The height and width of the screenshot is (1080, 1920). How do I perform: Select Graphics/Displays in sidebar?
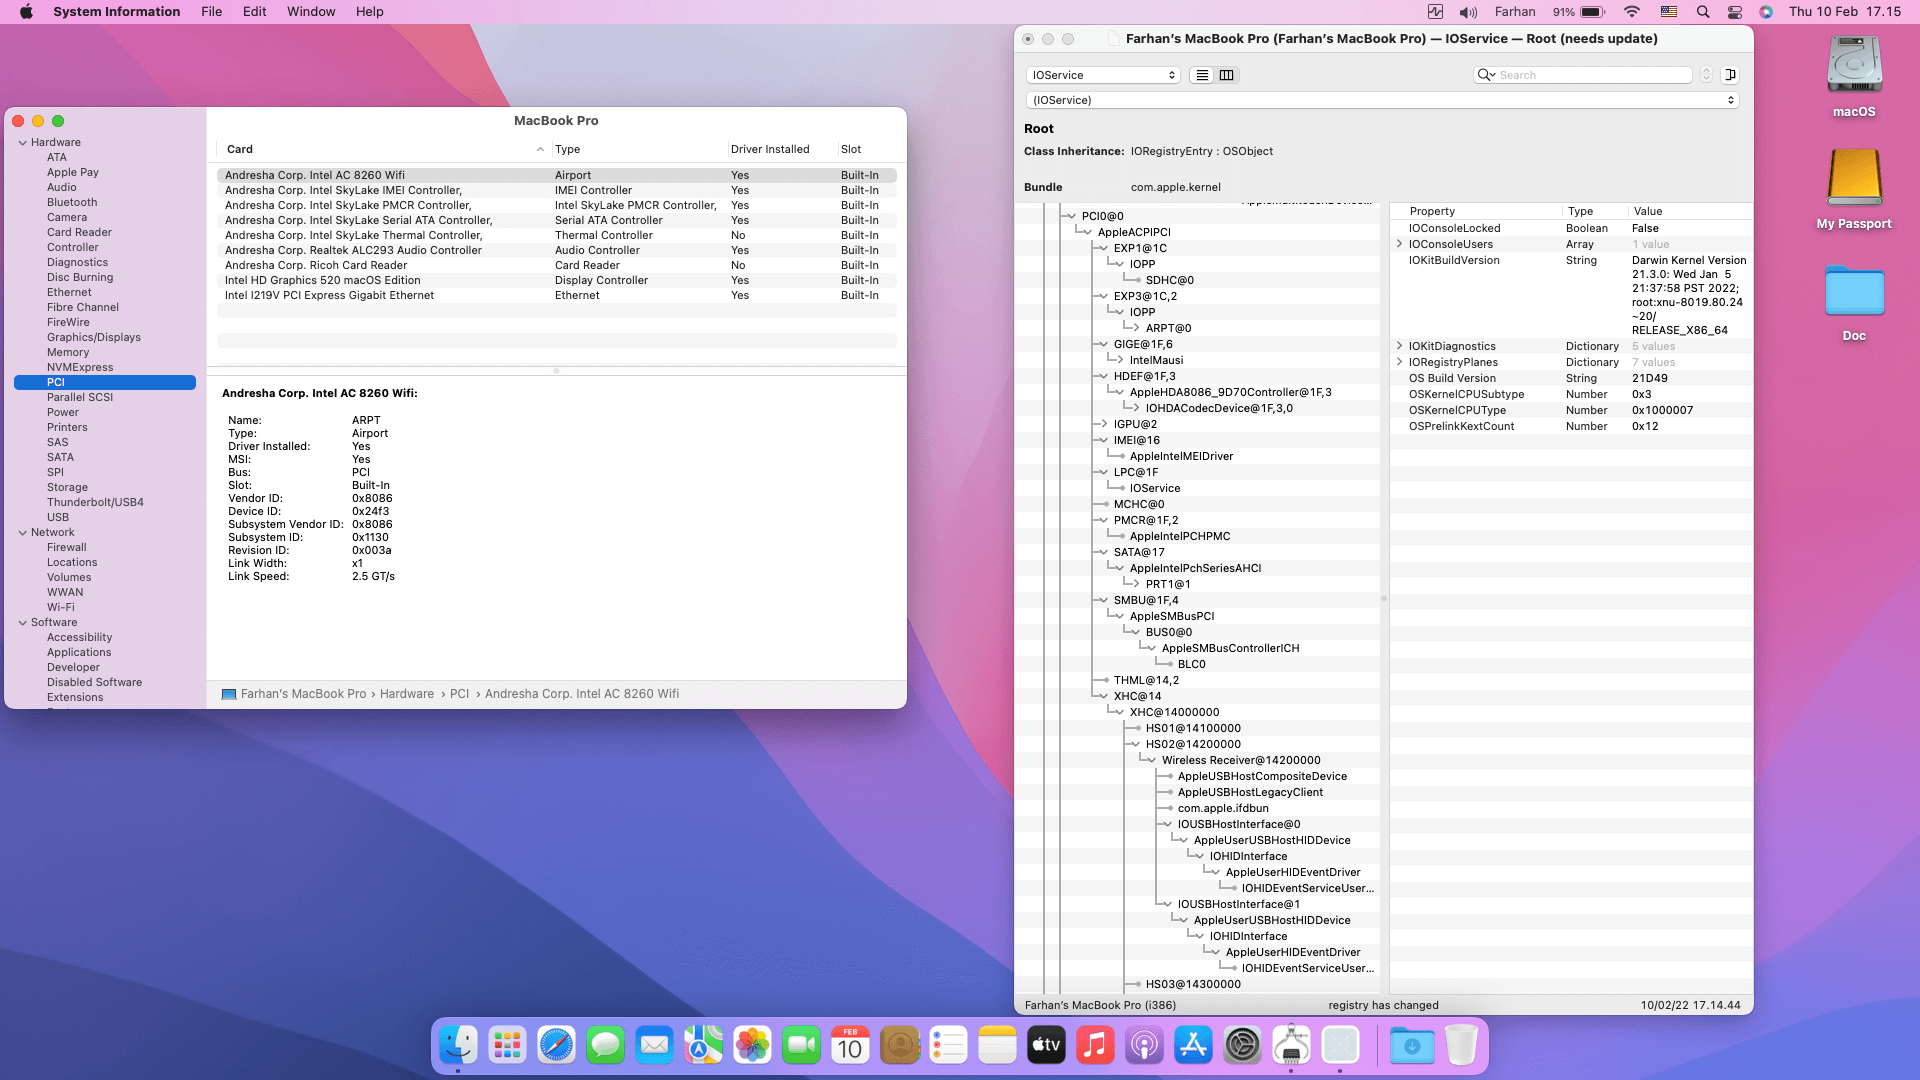(x=94, y=337)
